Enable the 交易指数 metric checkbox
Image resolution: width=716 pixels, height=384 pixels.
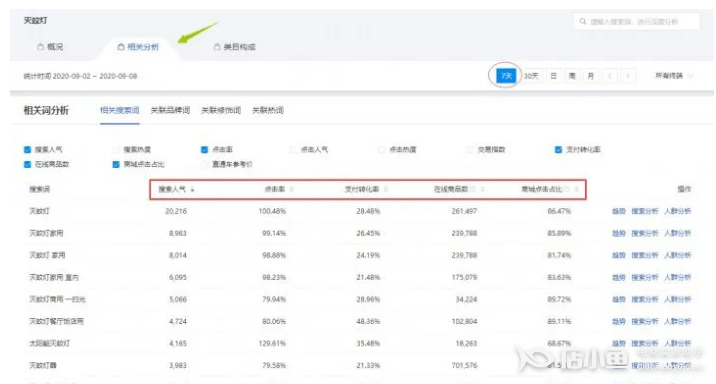pyautogui.click(x=470, y=150)
